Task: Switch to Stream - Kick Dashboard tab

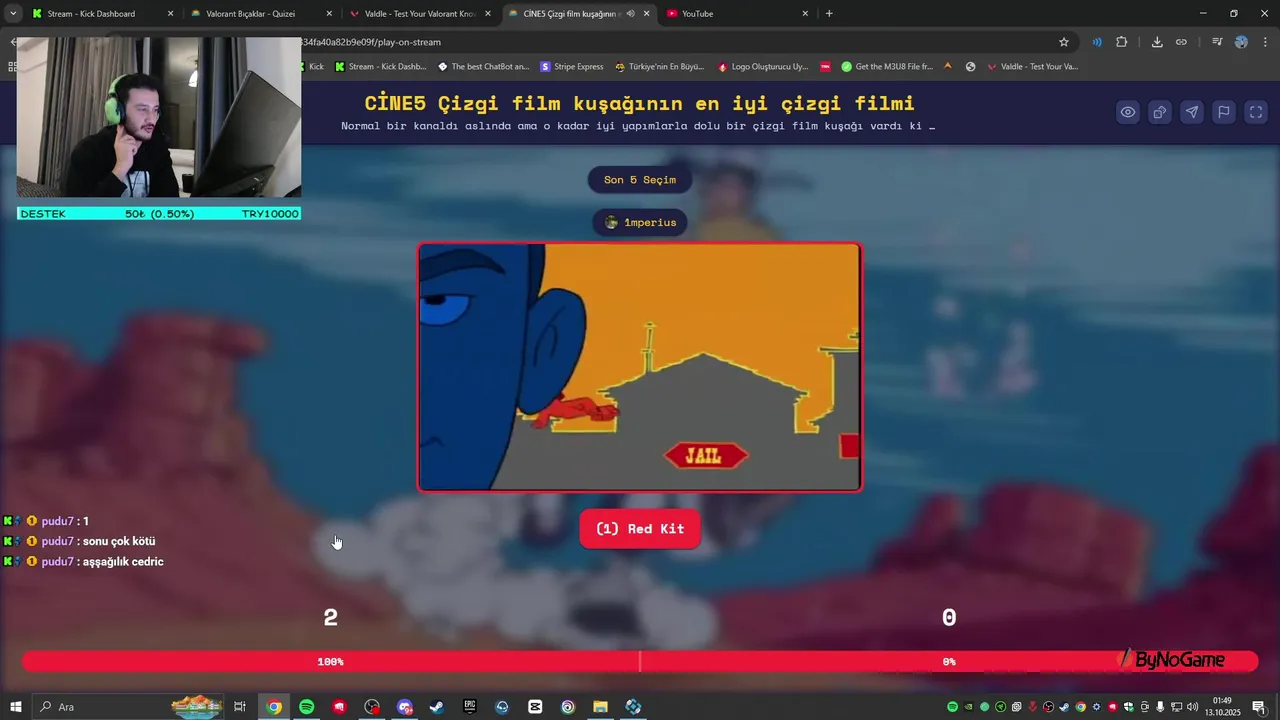Action: [x=101, y=14]
